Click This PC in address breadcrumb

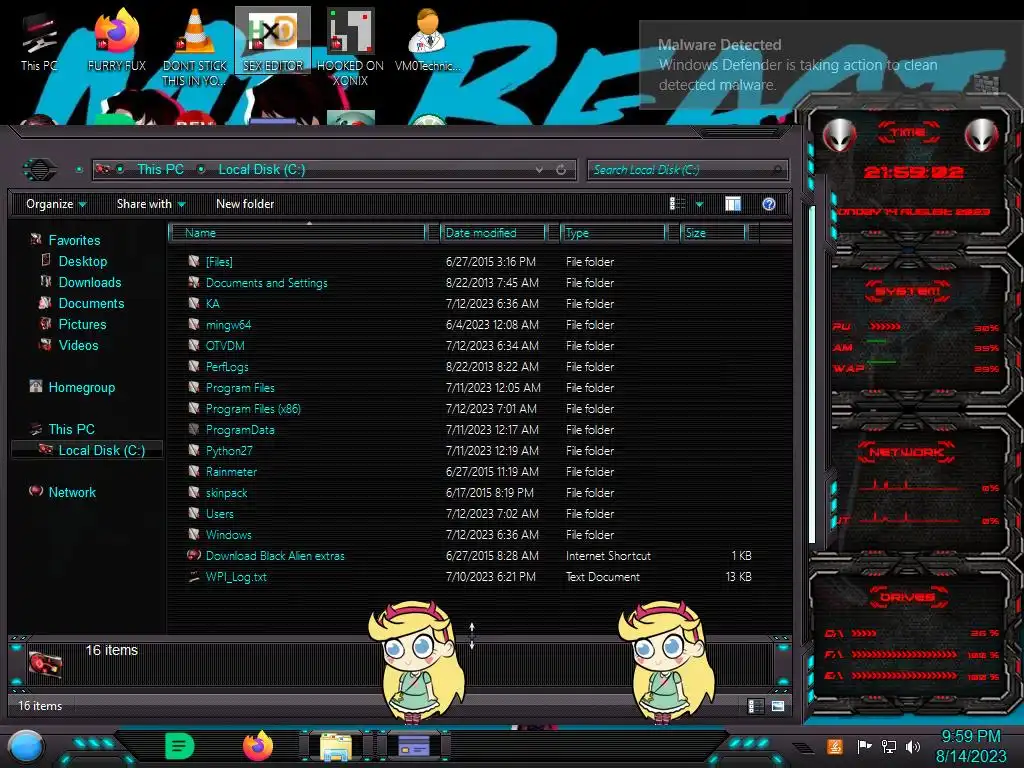(x=160, y=170)
